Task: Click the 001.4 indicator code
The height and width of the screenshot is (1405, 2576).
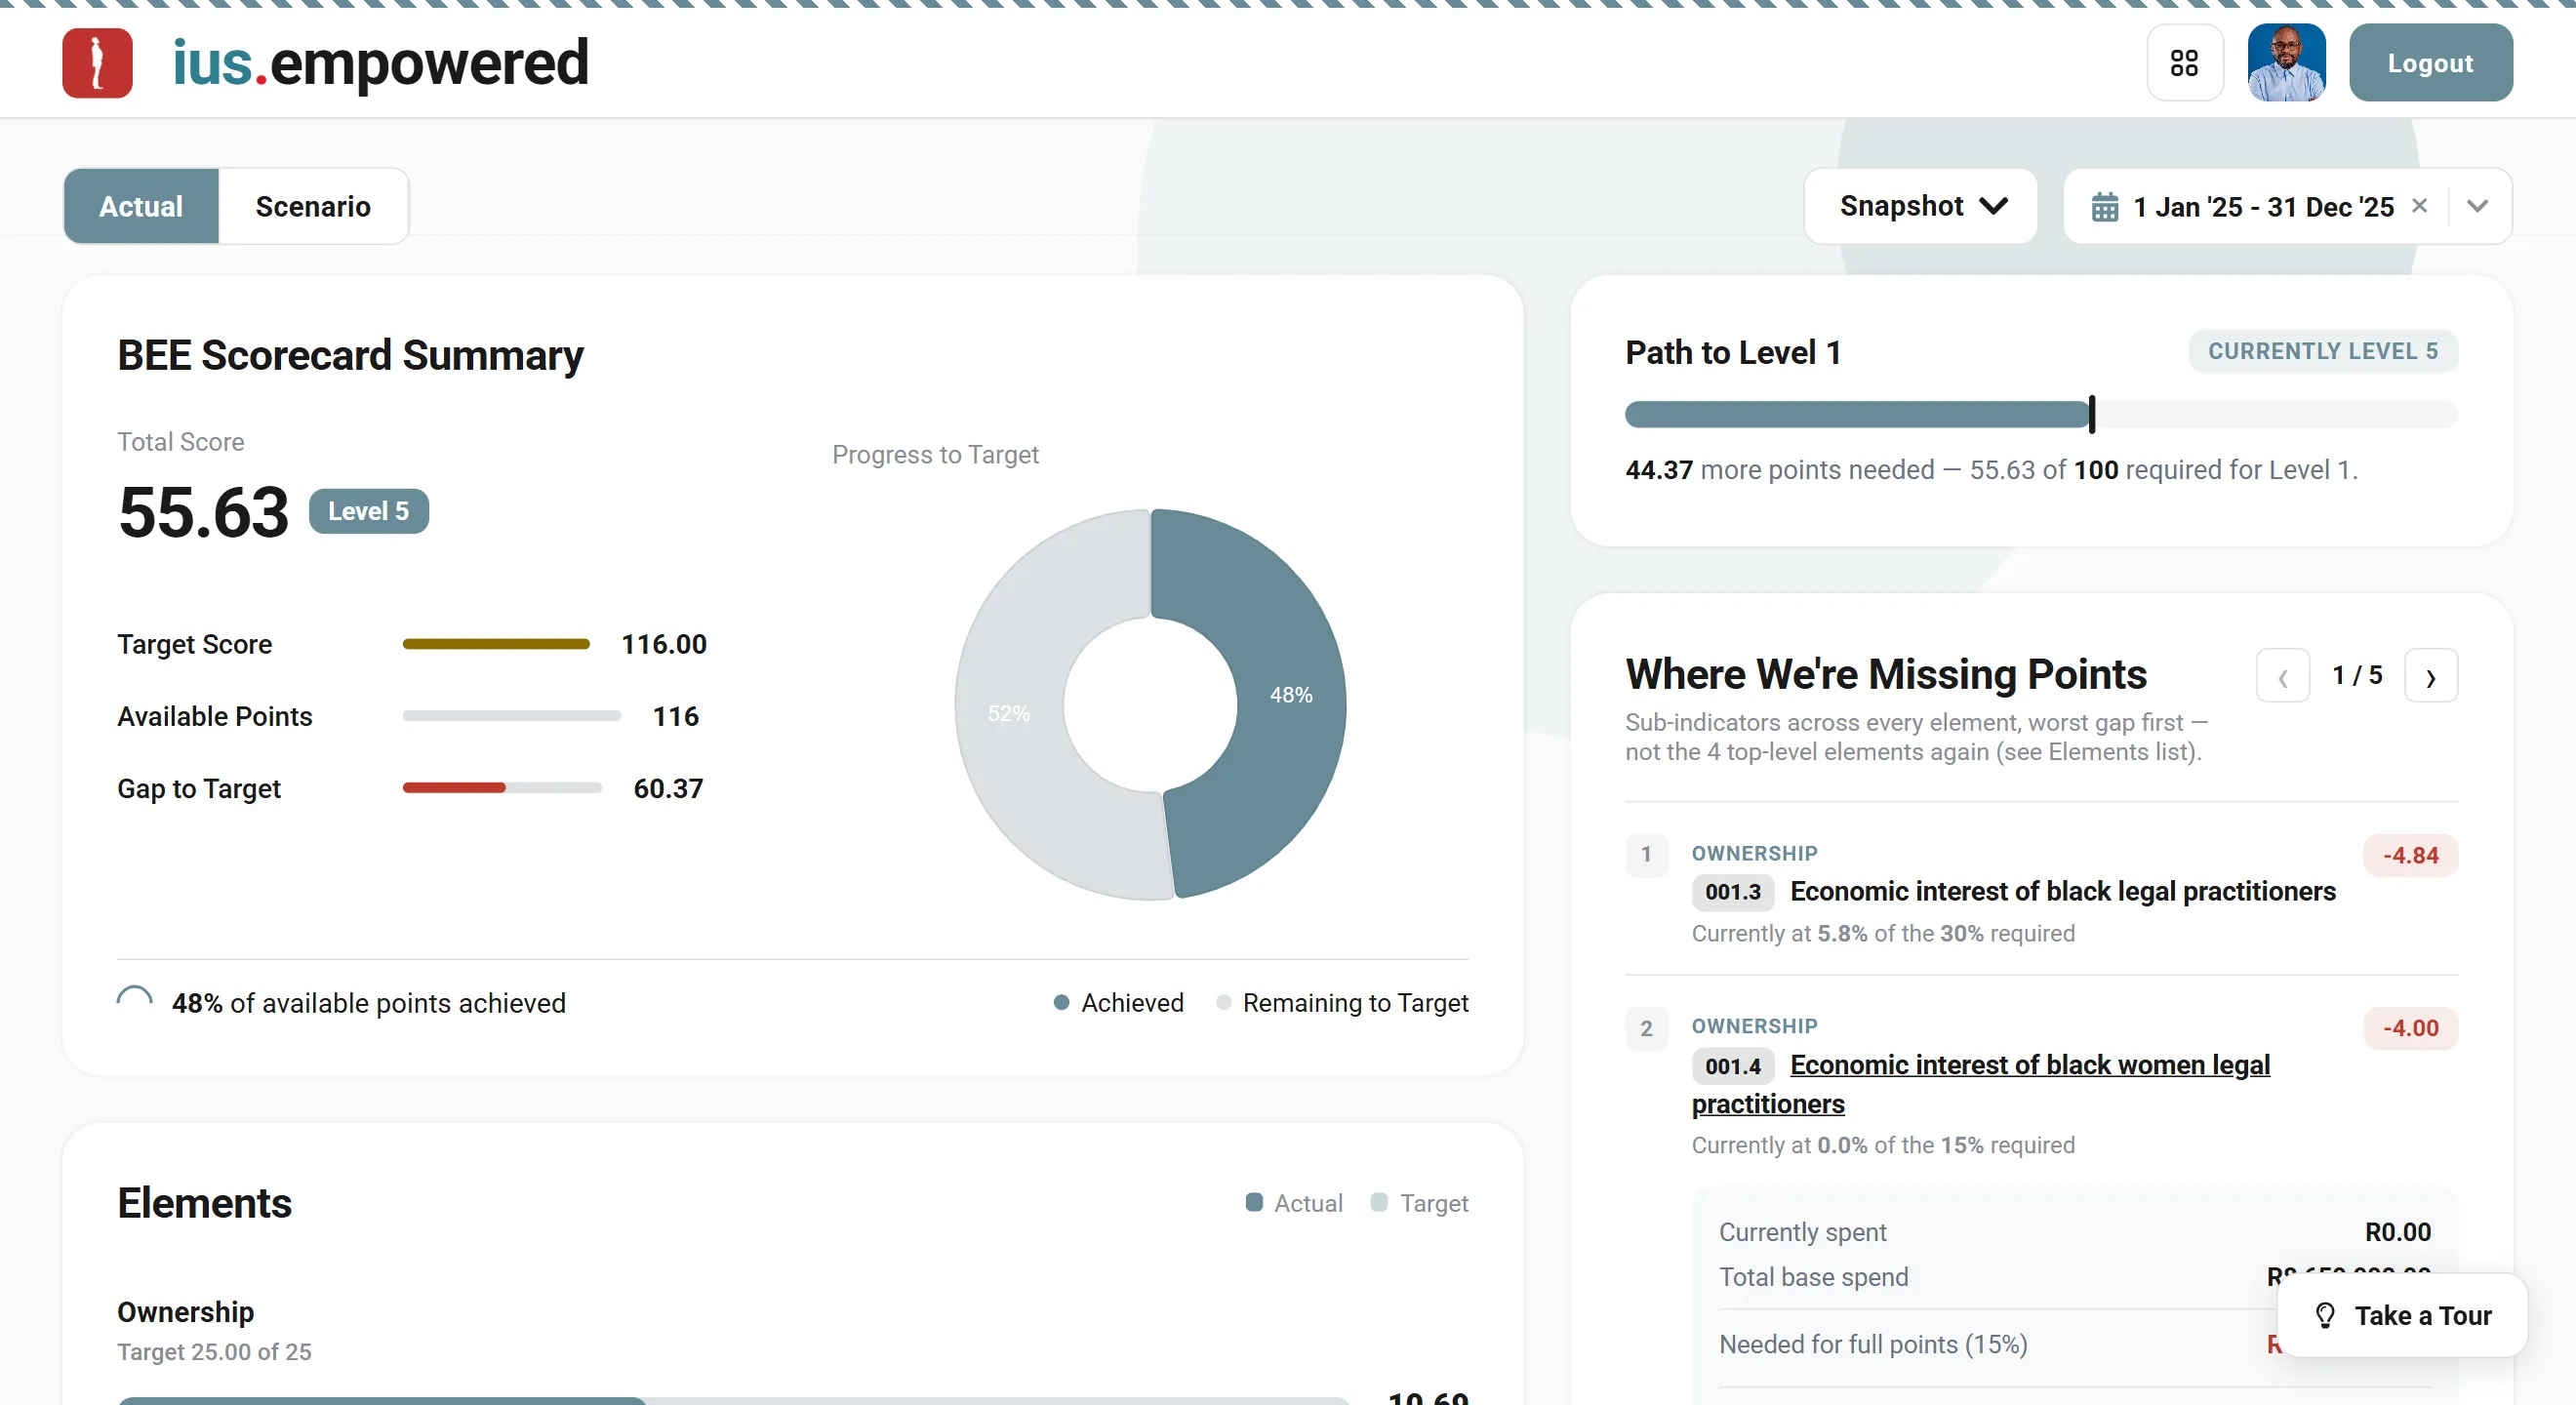Action: 1733,1066
